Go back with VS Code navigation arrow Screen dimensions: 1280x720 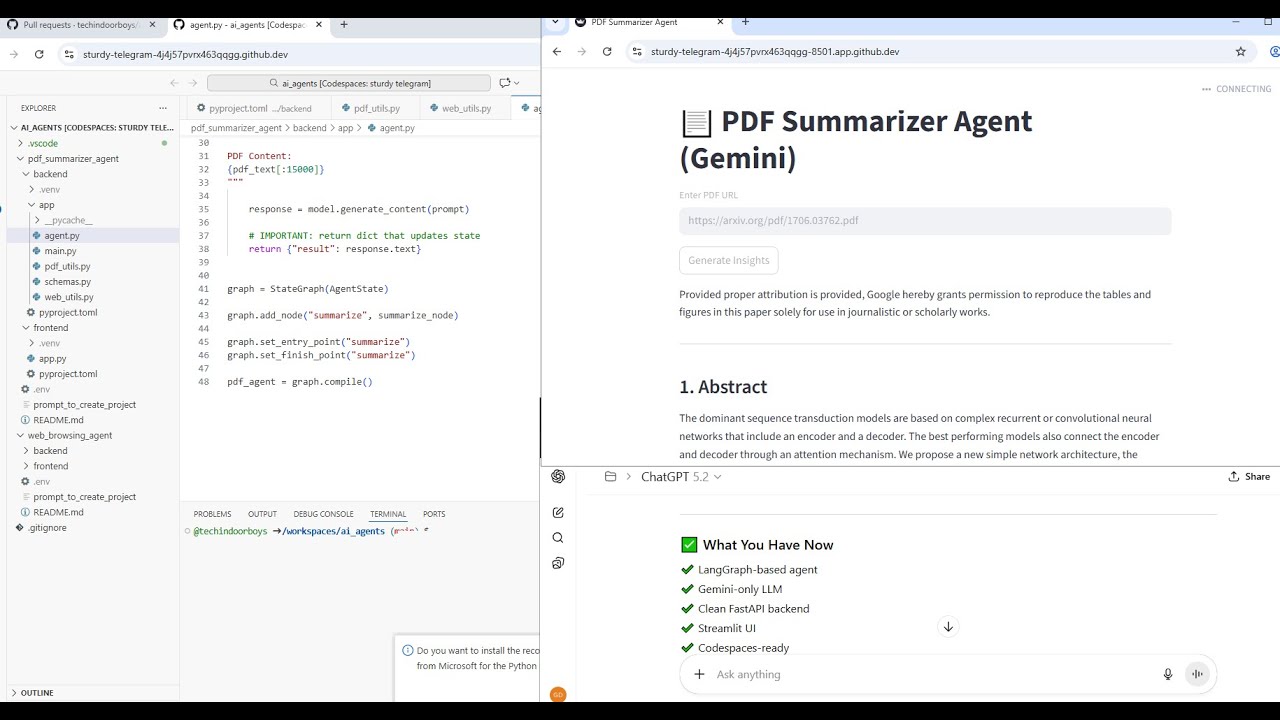pyautogui.click(x=174, y=83)
